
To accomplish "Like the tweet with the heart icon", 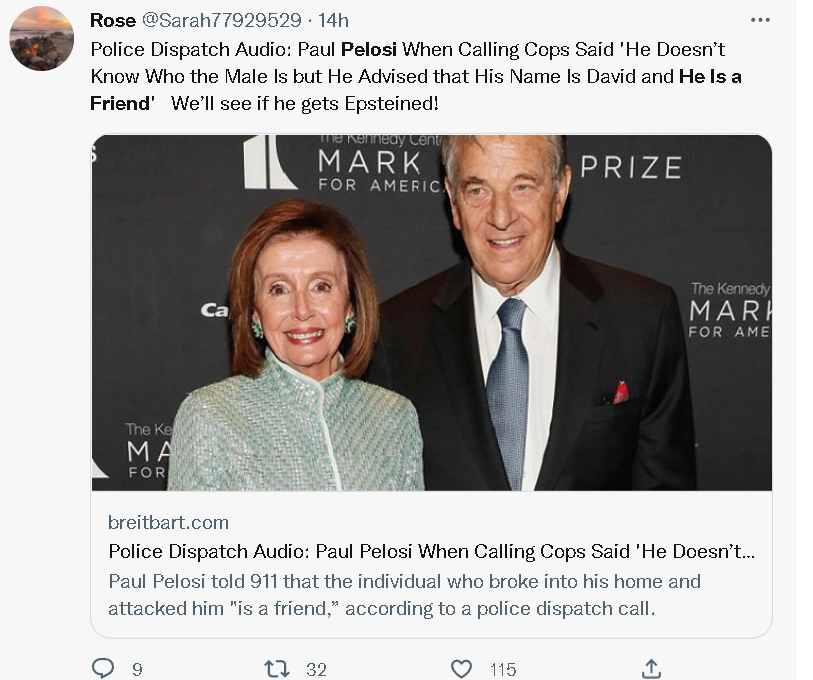I will pos(461,668).
